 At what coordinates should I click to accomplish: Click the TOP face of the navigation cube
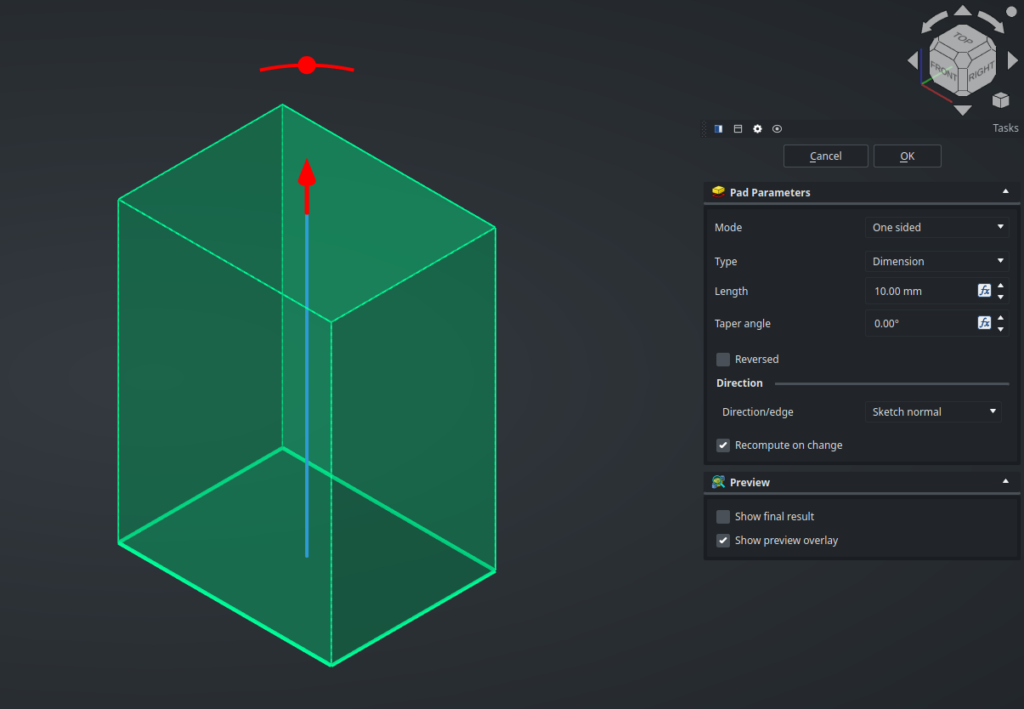point(962,40)
